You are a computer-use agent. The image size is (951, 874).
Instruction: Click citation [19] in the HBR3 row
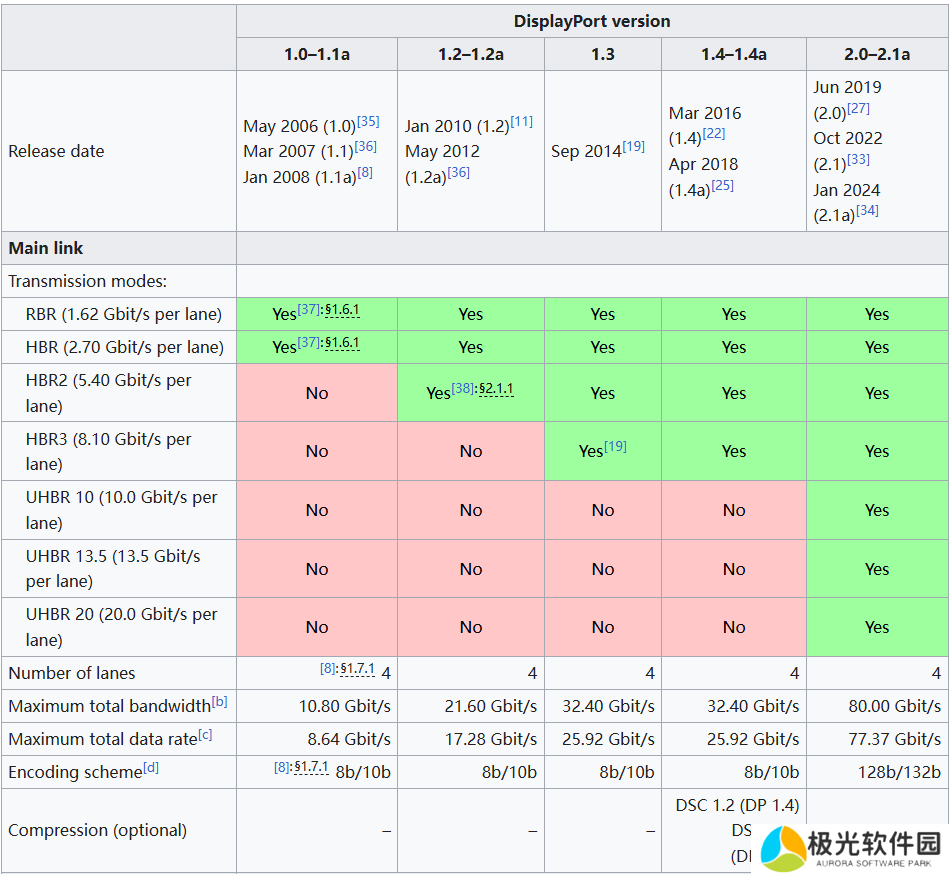[615, 447]
